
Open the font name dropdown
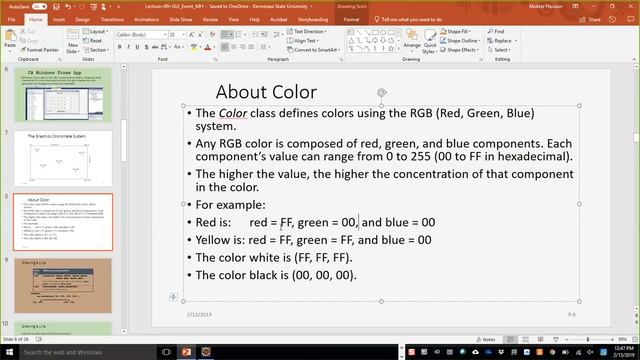(165, 35)
